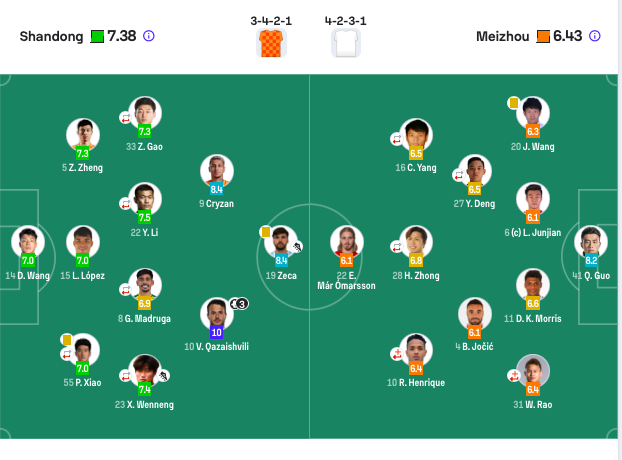This screenshot has width=622, height=460.
Task: Click the yellow card icon on Zeca
Action: click(x=265, y=232)
